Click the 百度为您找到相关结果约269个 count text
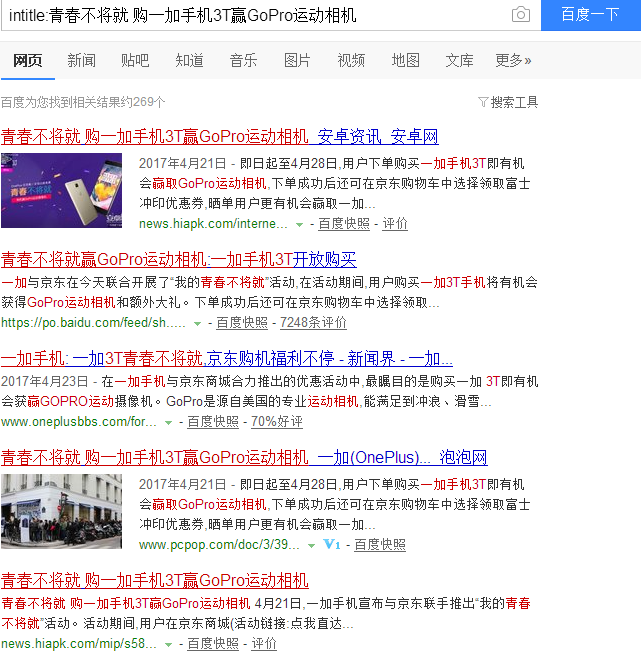The width and height of the screenshot is (641, 663). (83, 102)
